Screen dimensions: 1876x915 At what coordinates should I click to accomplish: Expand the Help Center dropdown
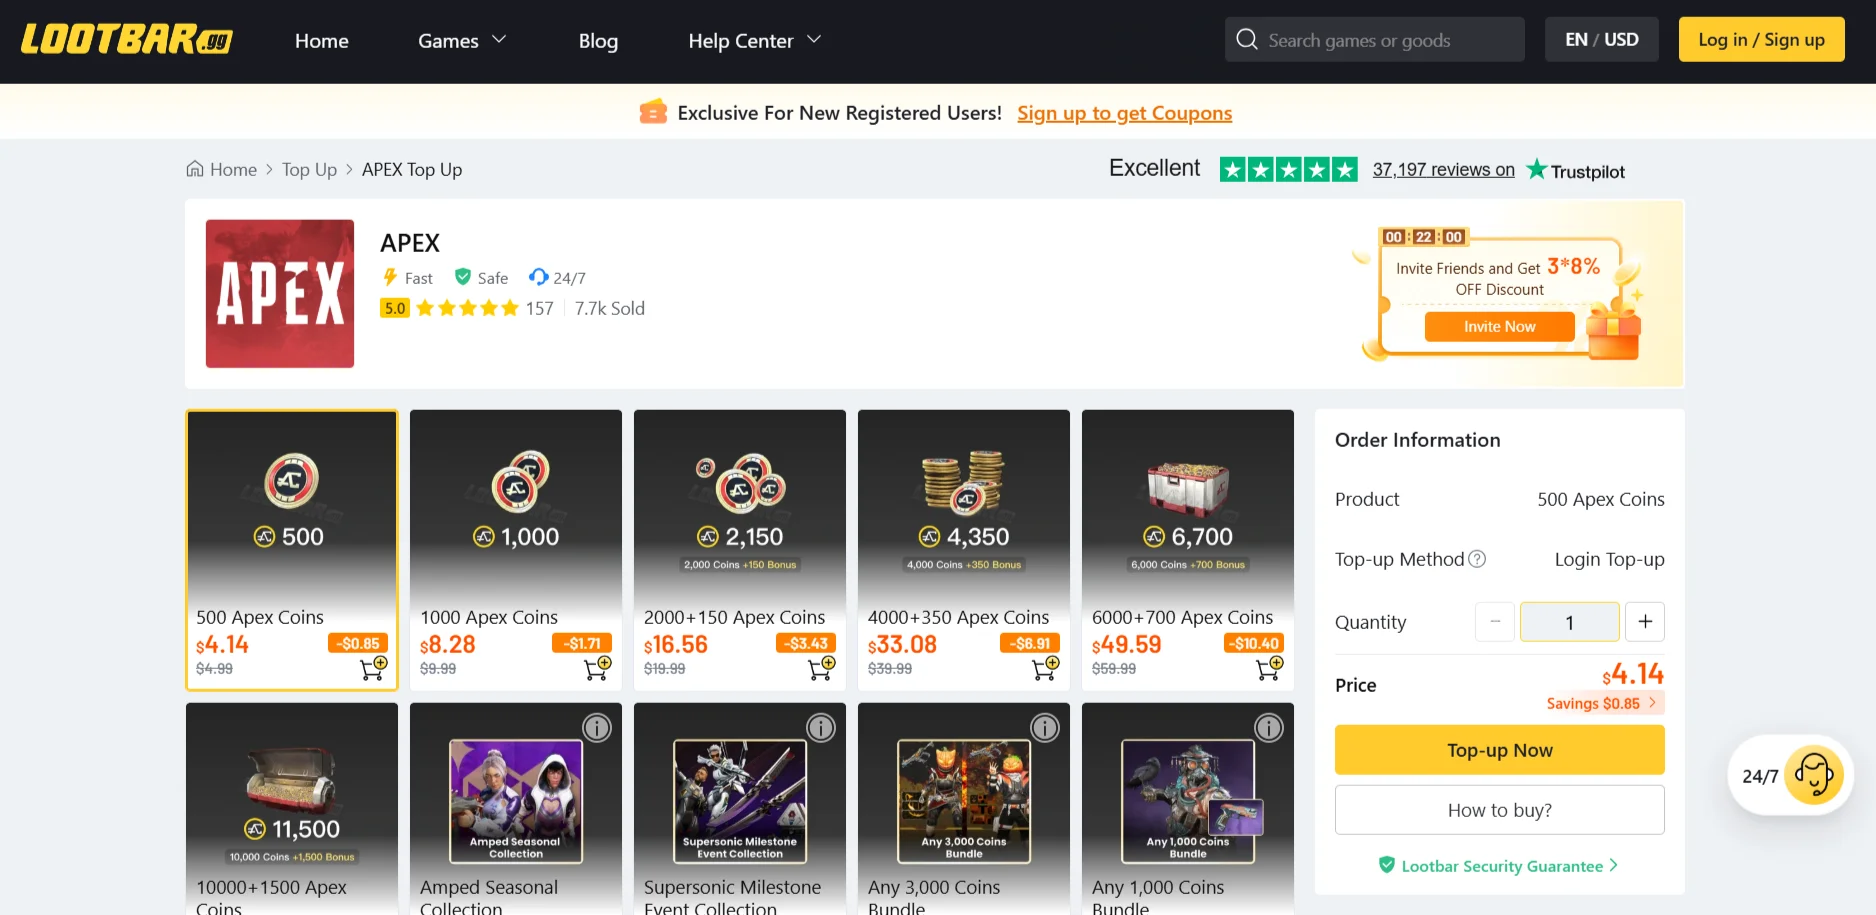coord(754,41)
